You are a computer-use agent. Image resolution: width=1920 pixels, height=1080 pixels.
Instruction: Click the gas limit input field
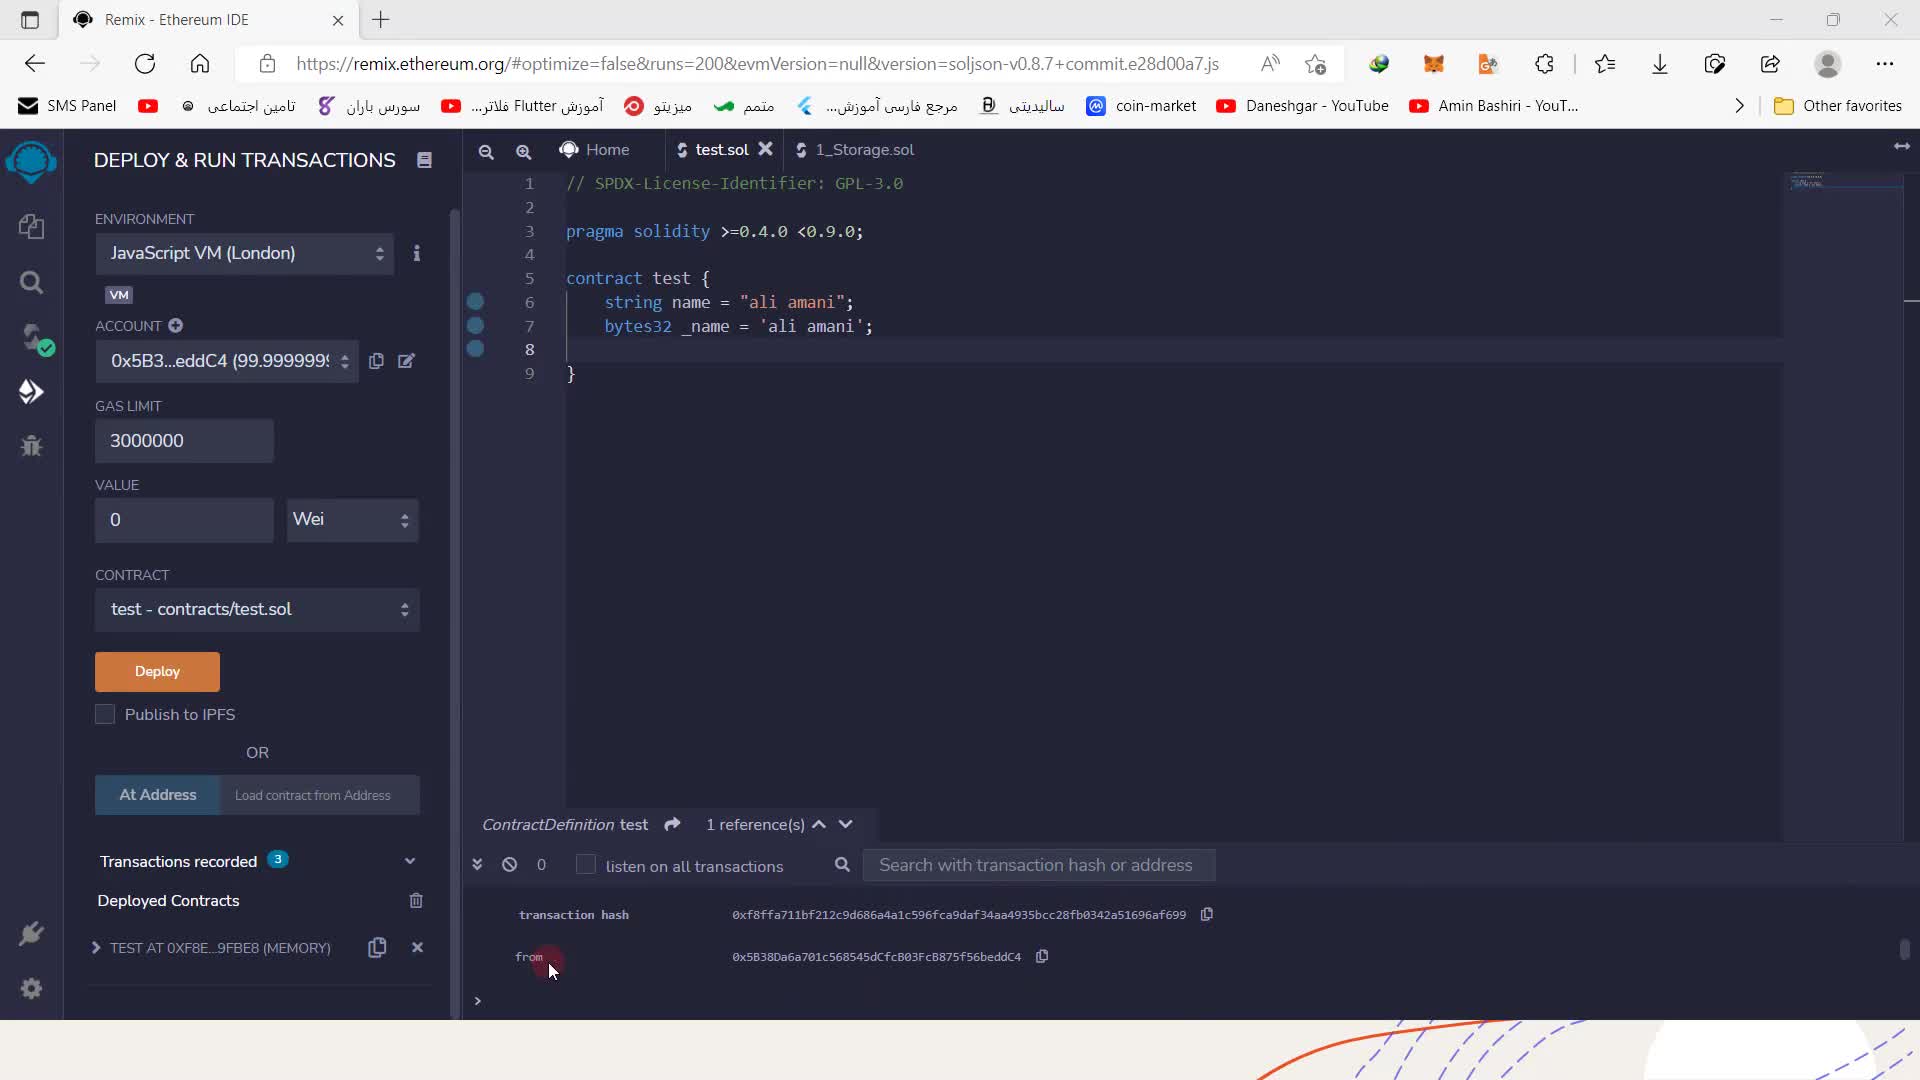(x=184, y=441)
